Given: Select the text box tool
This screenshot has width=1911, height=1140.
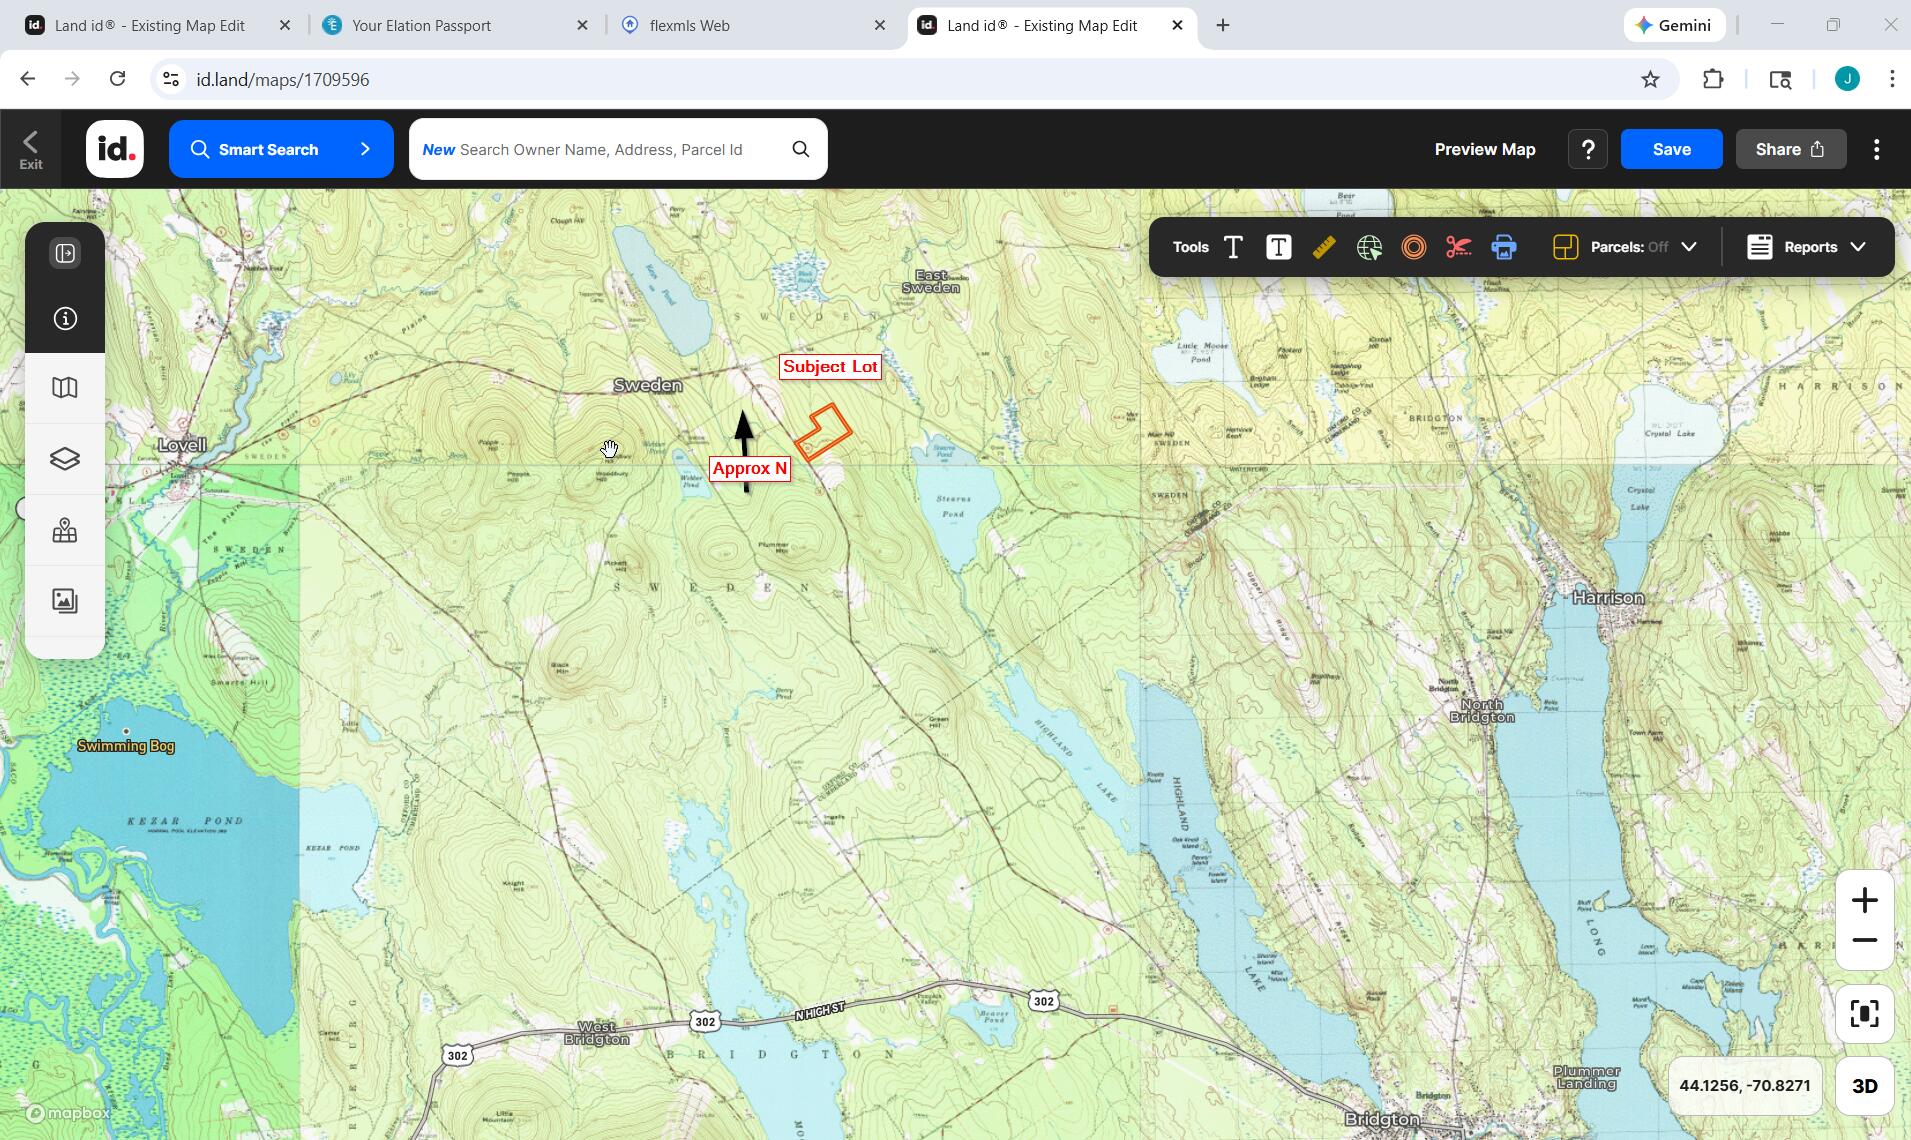Looking at the screenshot, I should click(x=1279, y=247).
